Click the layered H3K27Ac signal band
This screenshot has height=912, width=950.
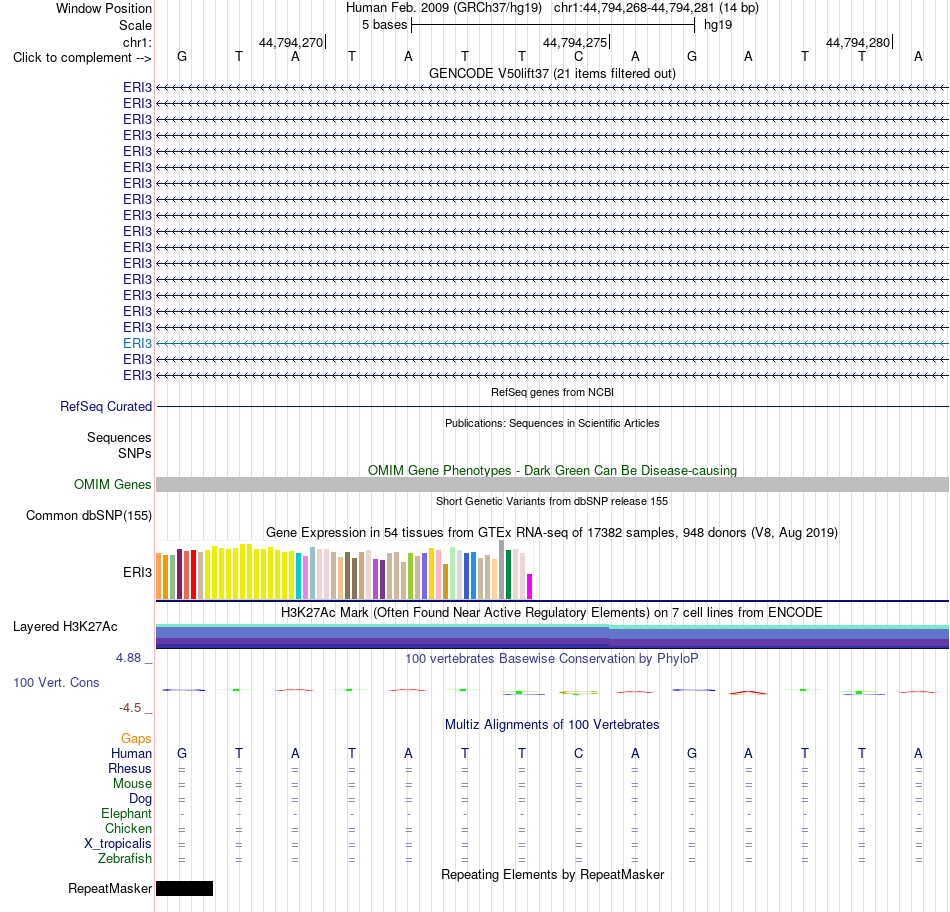(x=552, y=636)
